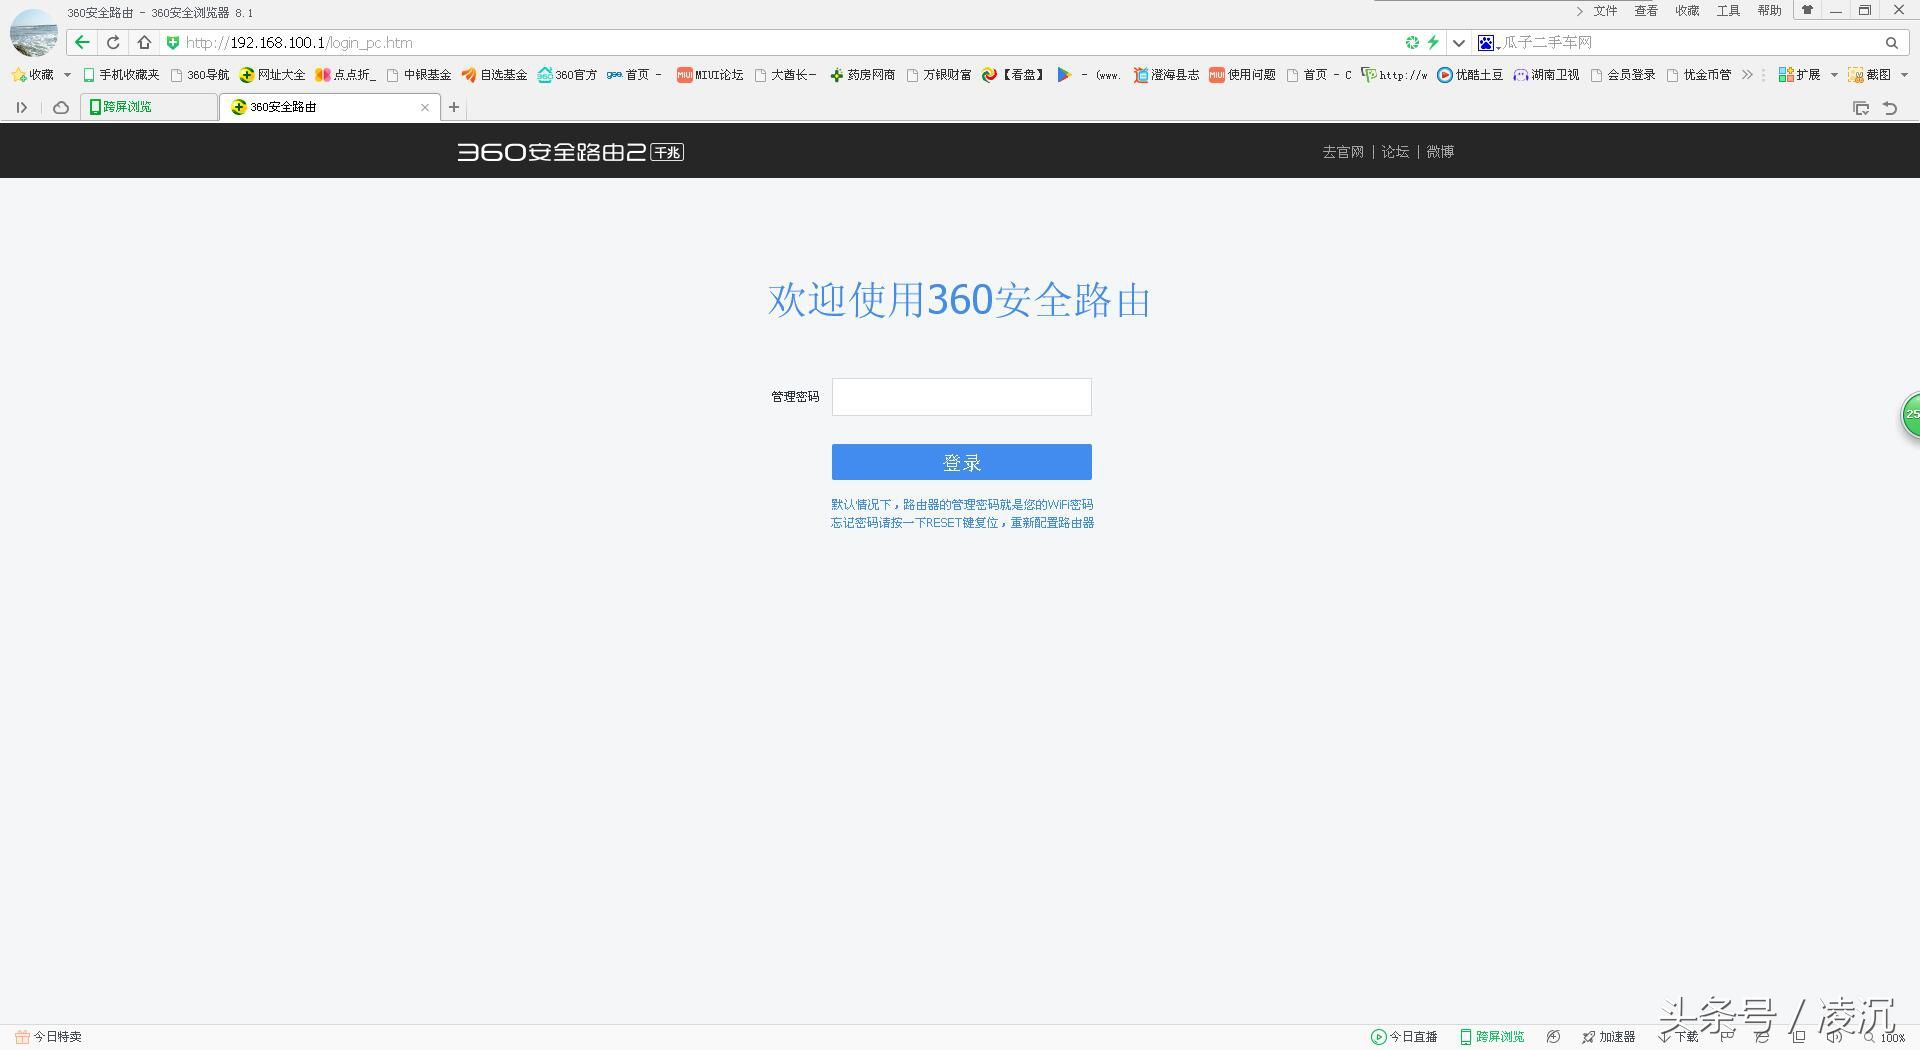The image size is (1920, 1050).
Task: Open 今日直播 in status bar
Action: (x=1404, y=1037)
